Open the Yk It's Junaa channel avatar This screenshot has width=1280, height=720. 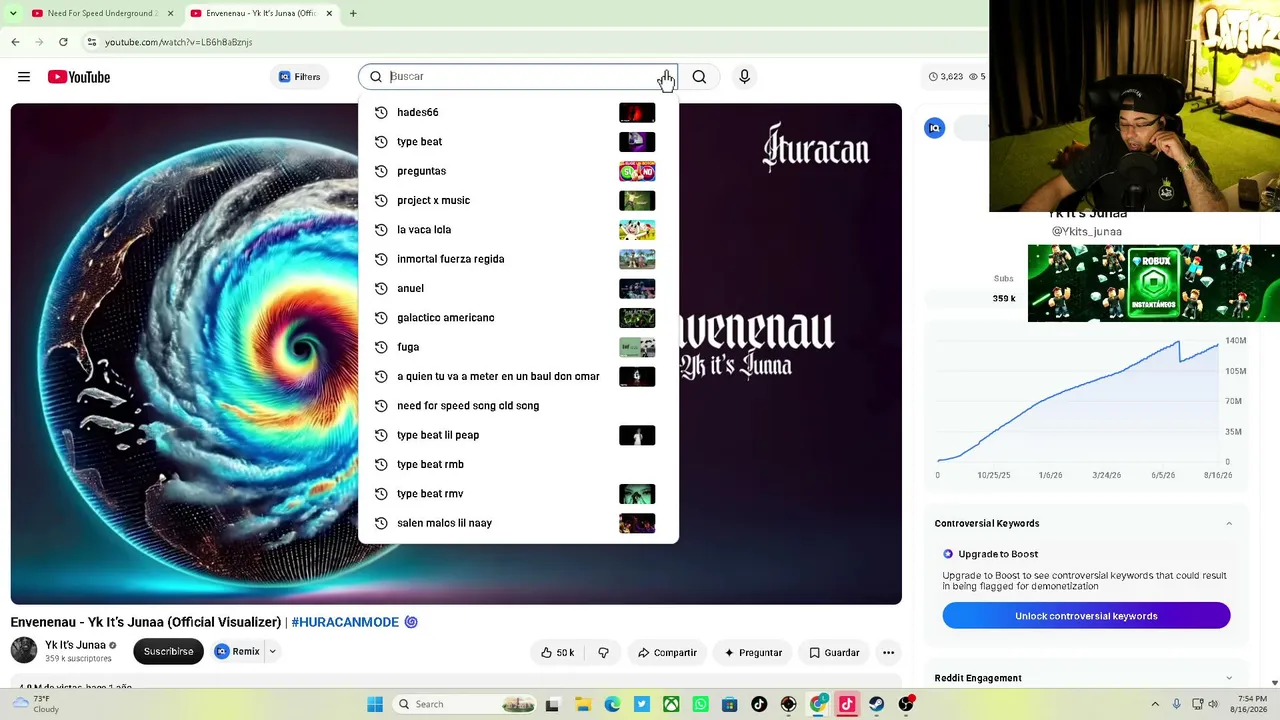tap(24, 650)
